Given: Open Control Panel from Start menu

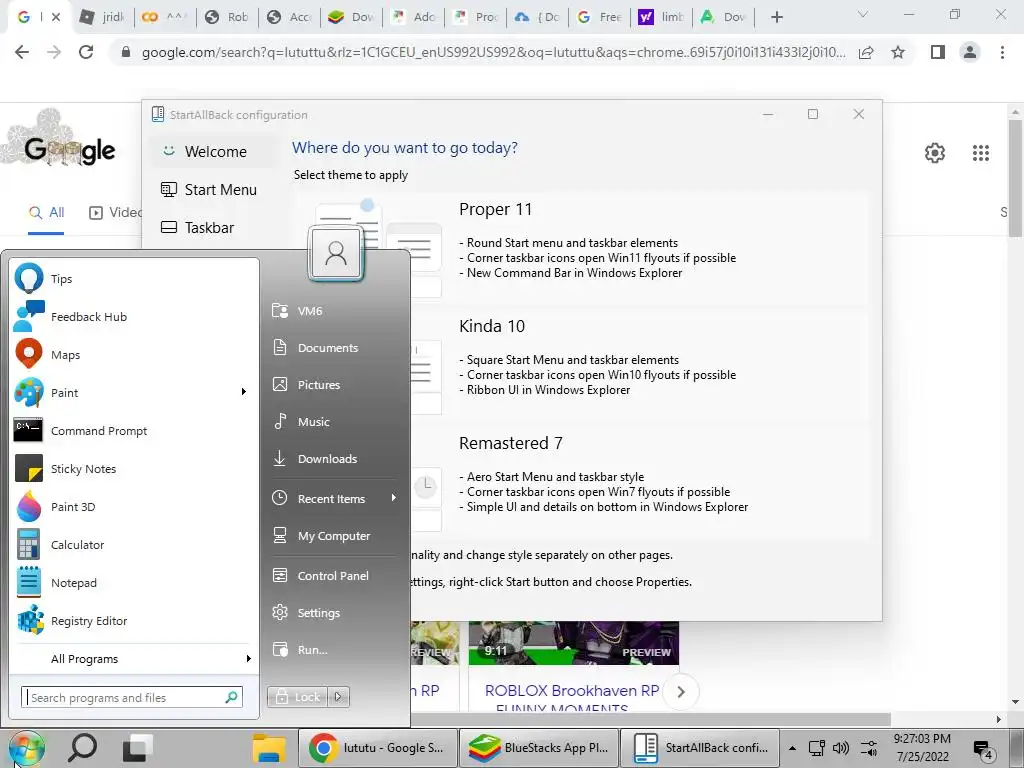Looking at the screenshot, I should coord(335,575).
